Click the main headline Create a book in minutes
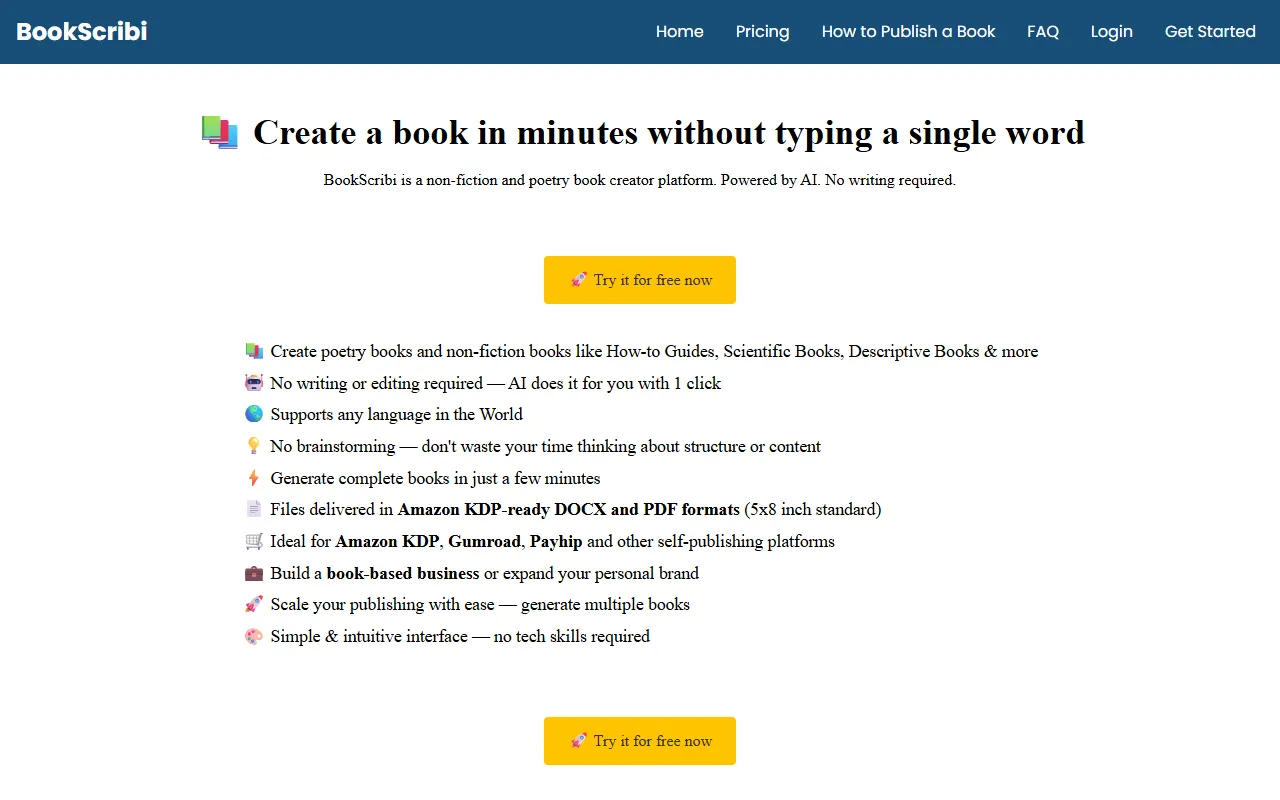1280x800 pixels. point(669,132)
